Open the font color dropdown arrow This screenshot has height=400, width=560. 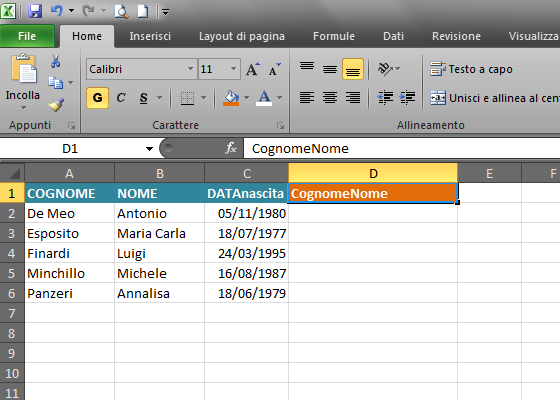coord(280,98)
